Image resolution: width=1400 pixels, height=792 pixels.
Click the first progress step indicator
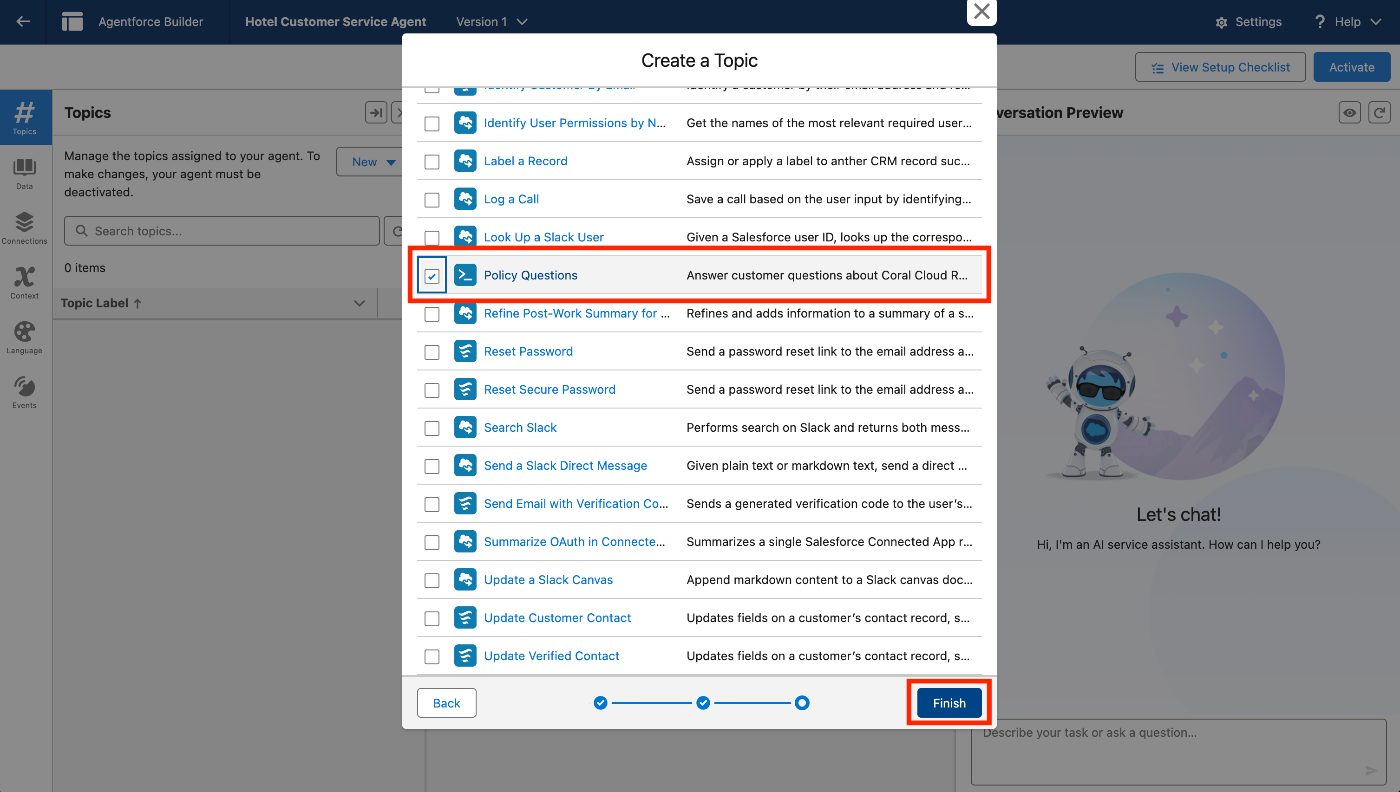(600, 703)
